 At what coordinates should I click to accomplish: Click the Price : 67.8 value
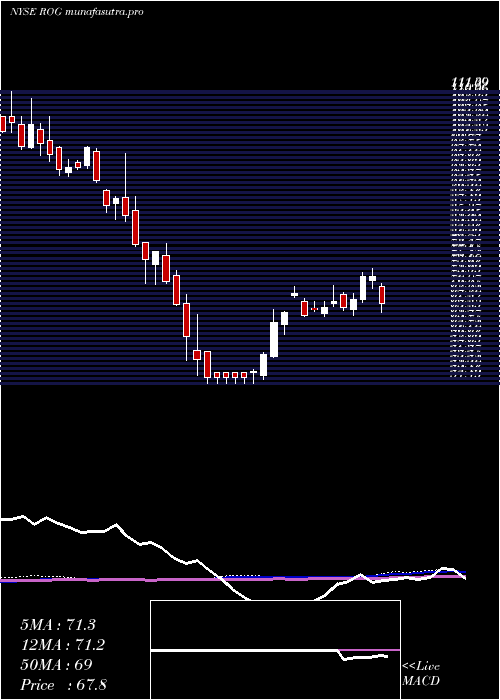pos(63,685)
